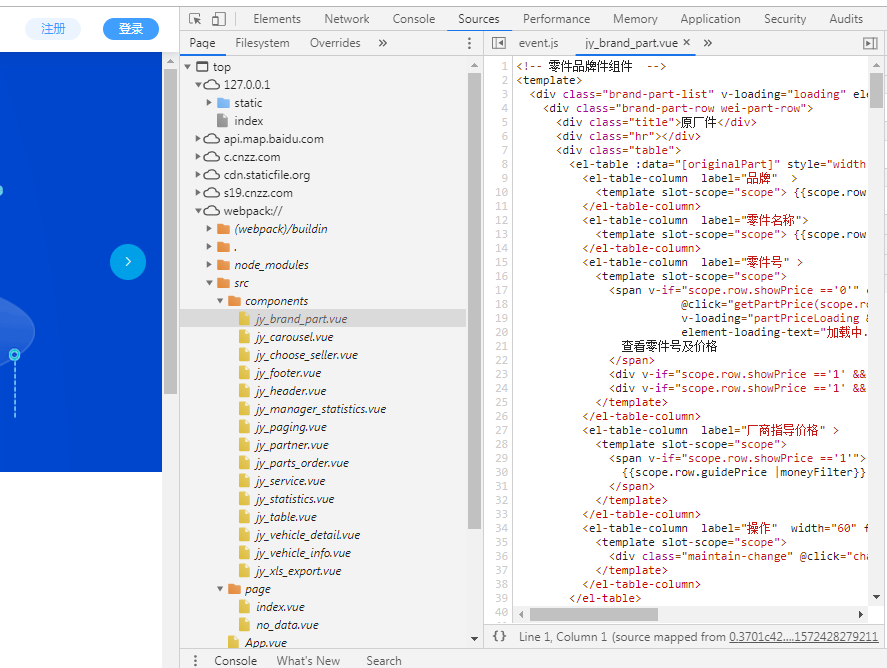887x668 pixels.
Task: Open the Security tab
Action: [x=785, y=19]
